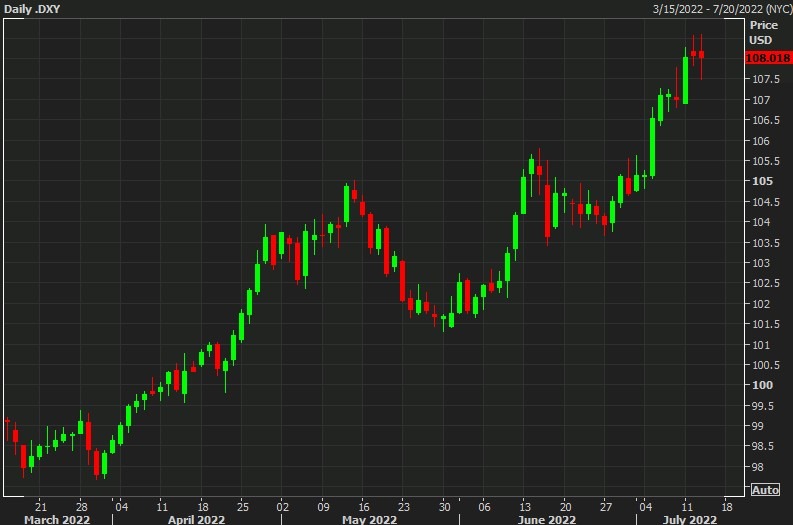Click the 13 date tick in June

(x=525, y=507)
